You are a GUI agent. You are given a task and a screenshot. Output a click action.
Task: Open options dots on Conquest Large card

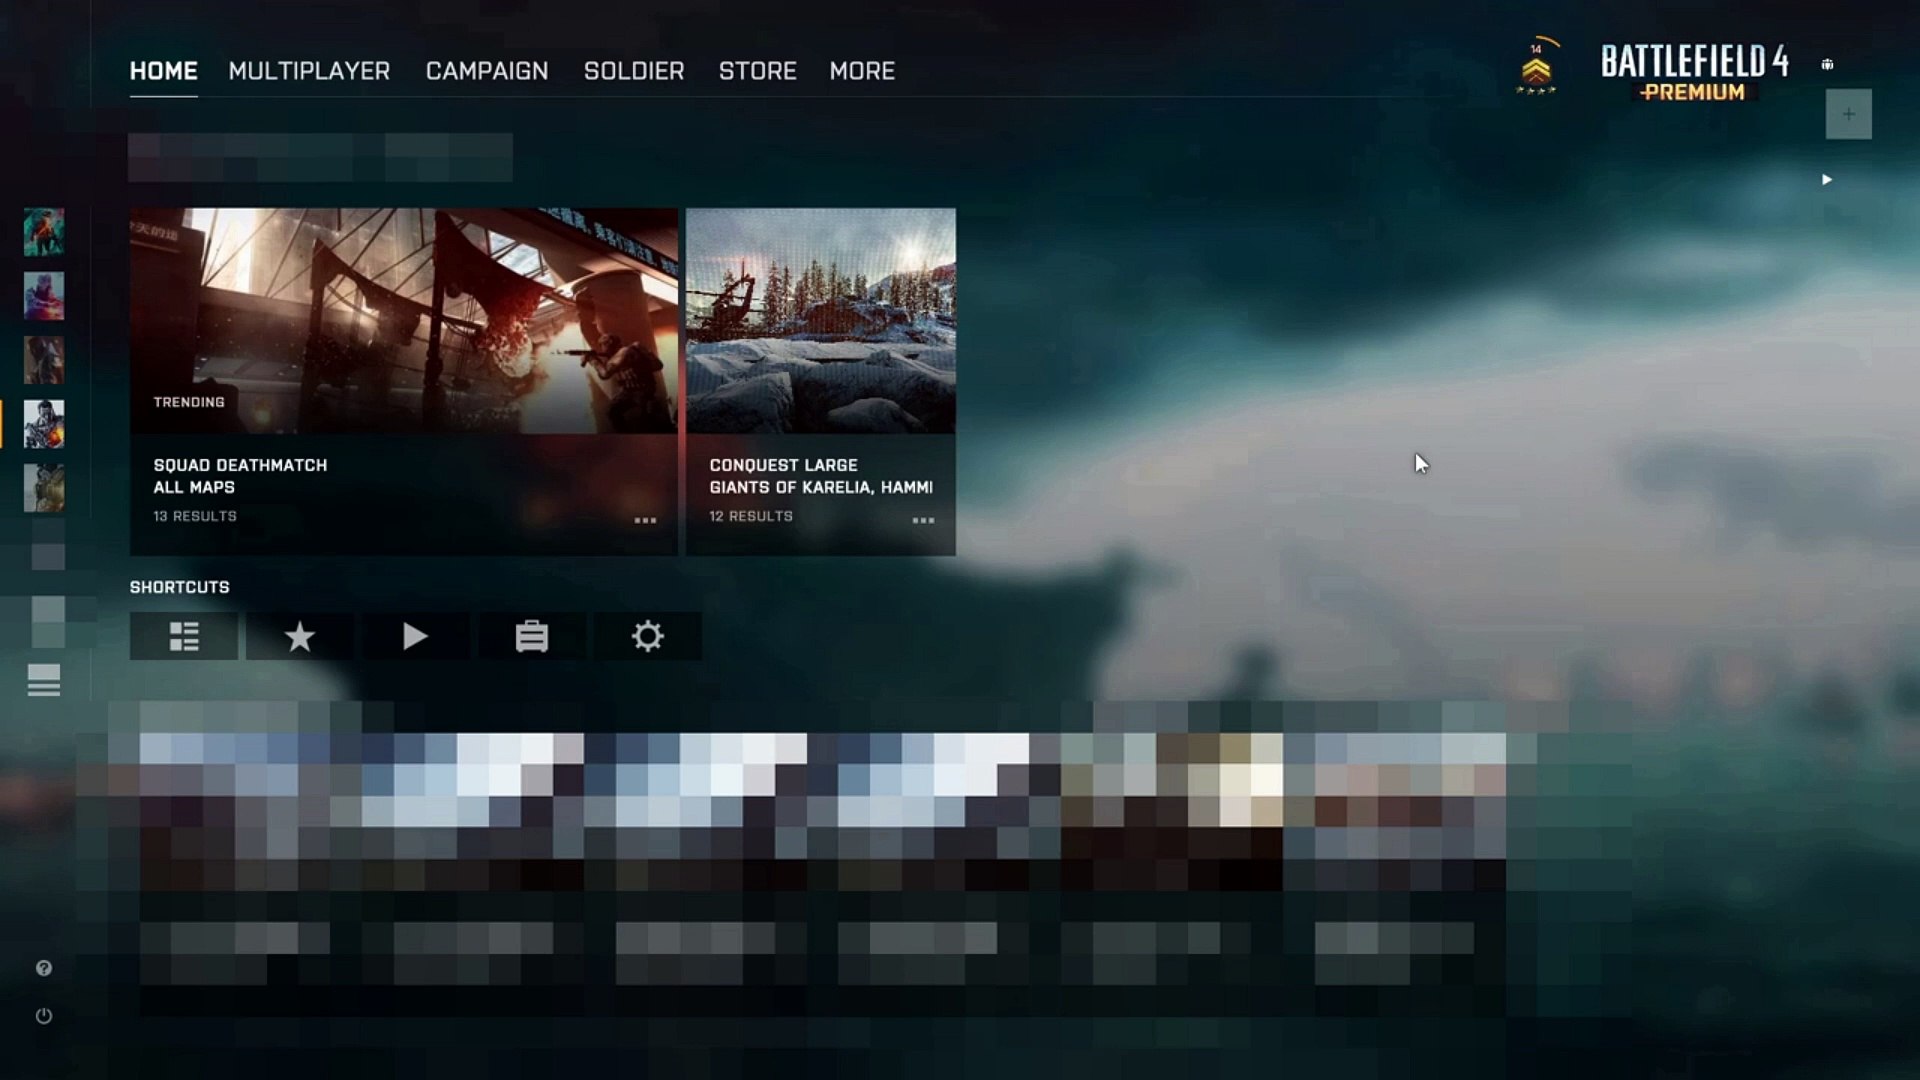pos(923,520)
